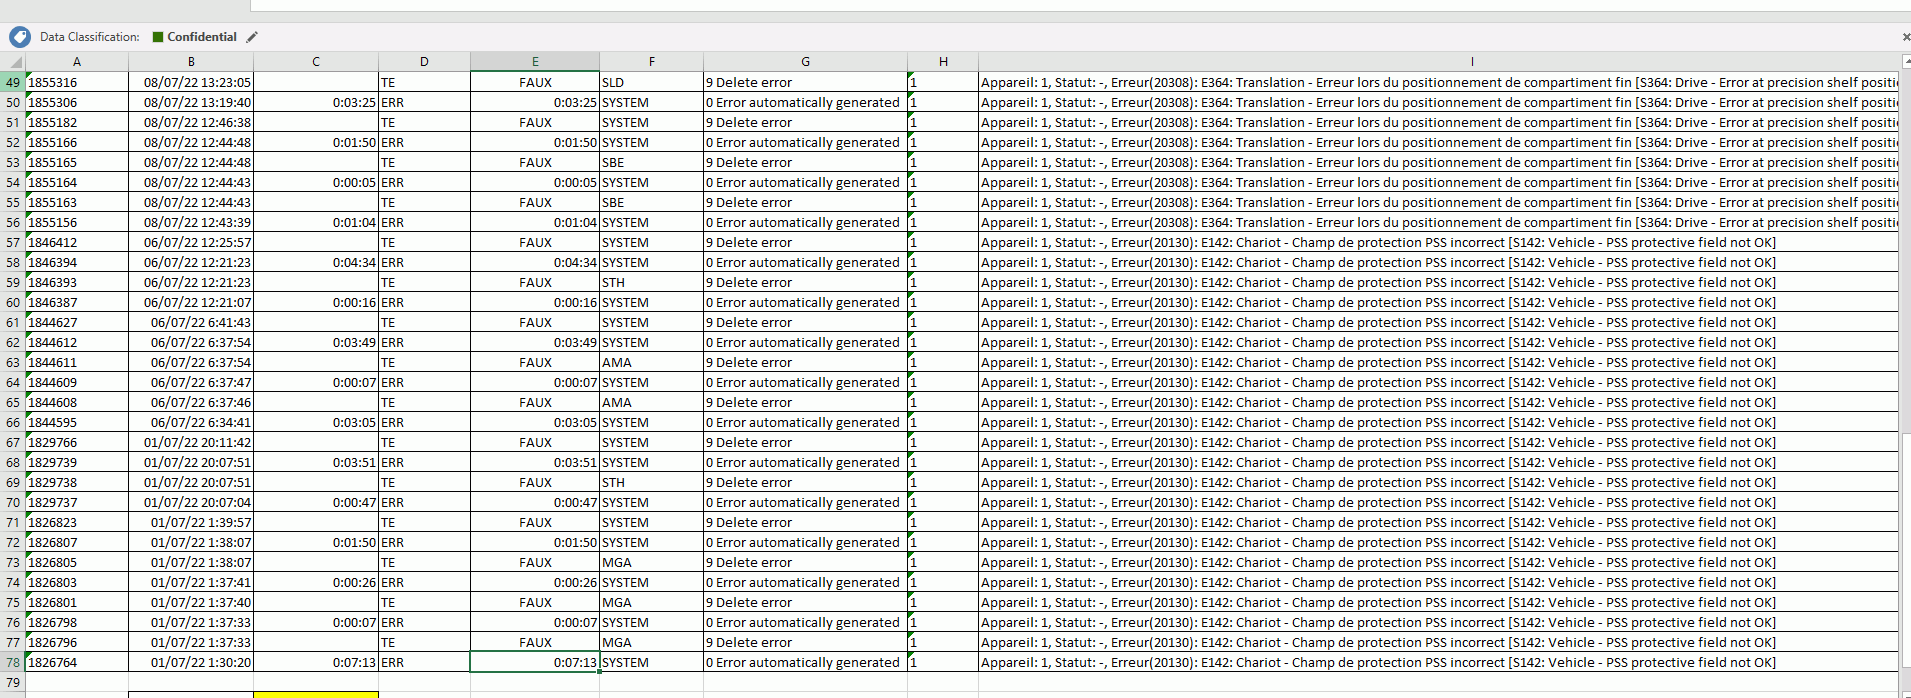Select the active cell E78 showing 0:07:13

(535, 662)
